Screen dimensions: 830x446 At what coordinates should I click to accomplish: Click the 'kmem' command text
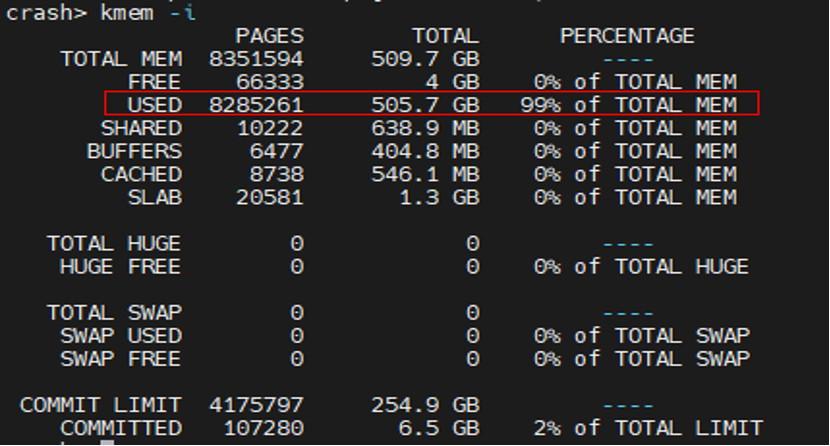tap(127, 12)
